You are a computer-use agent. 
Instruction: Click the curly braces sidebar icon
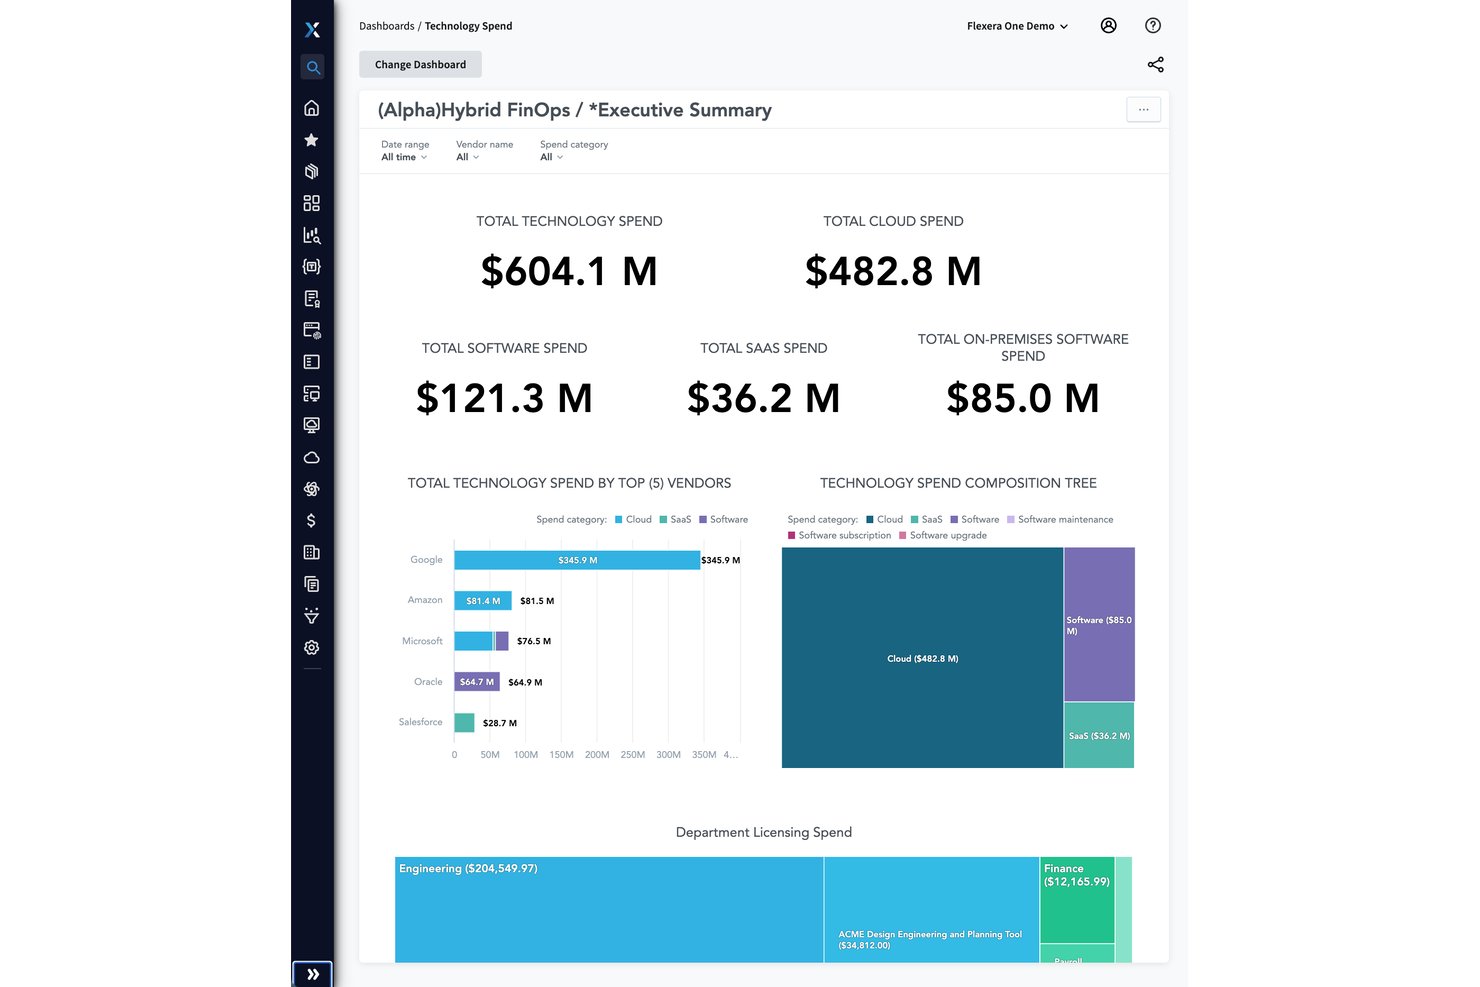(312, 267)
